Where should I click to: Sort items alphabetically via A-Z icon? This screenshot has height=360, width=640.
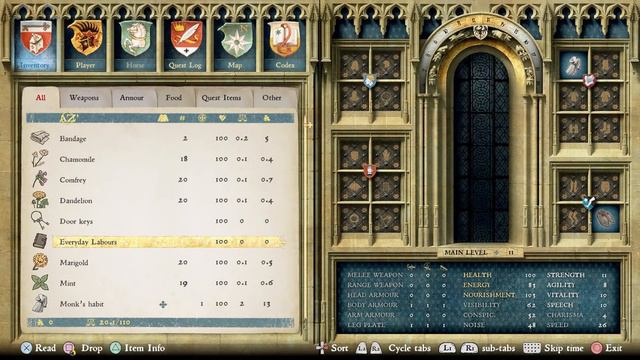(x=69, y=118)
